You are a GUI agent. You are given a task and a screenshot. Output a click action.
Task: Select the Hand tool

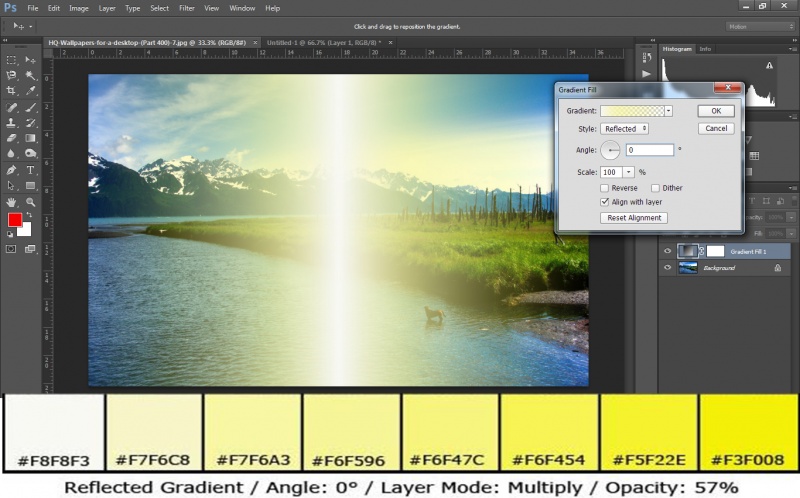[x=12, y=202]
